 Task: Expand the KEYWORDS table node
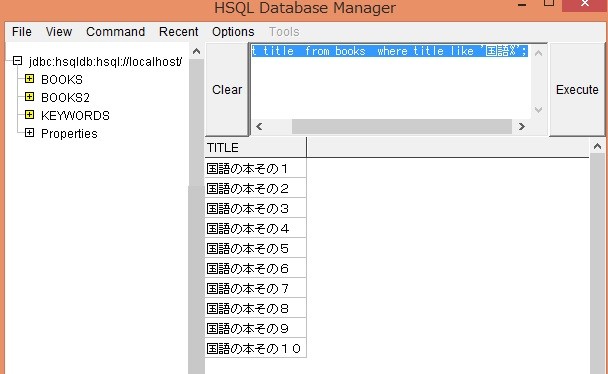pyautogui.click(x=29, y=115)
